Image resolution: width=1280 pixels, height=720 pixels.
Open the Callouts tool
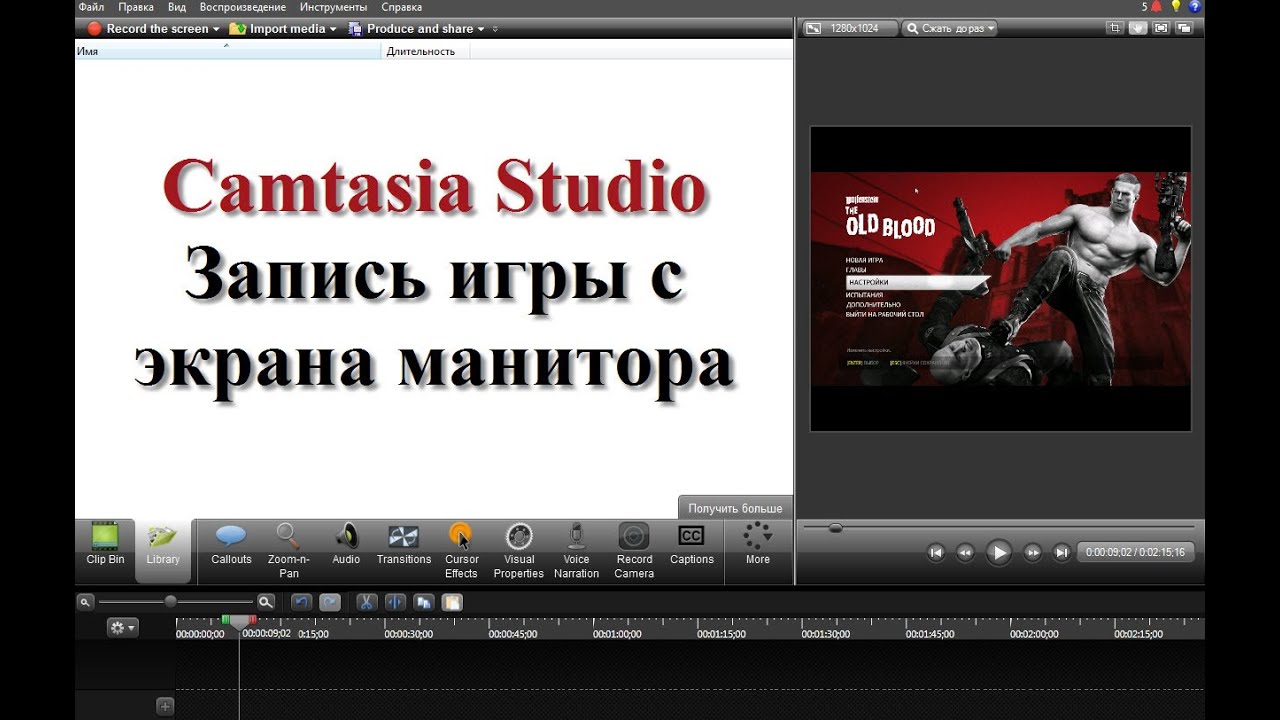tap(231, 546)
